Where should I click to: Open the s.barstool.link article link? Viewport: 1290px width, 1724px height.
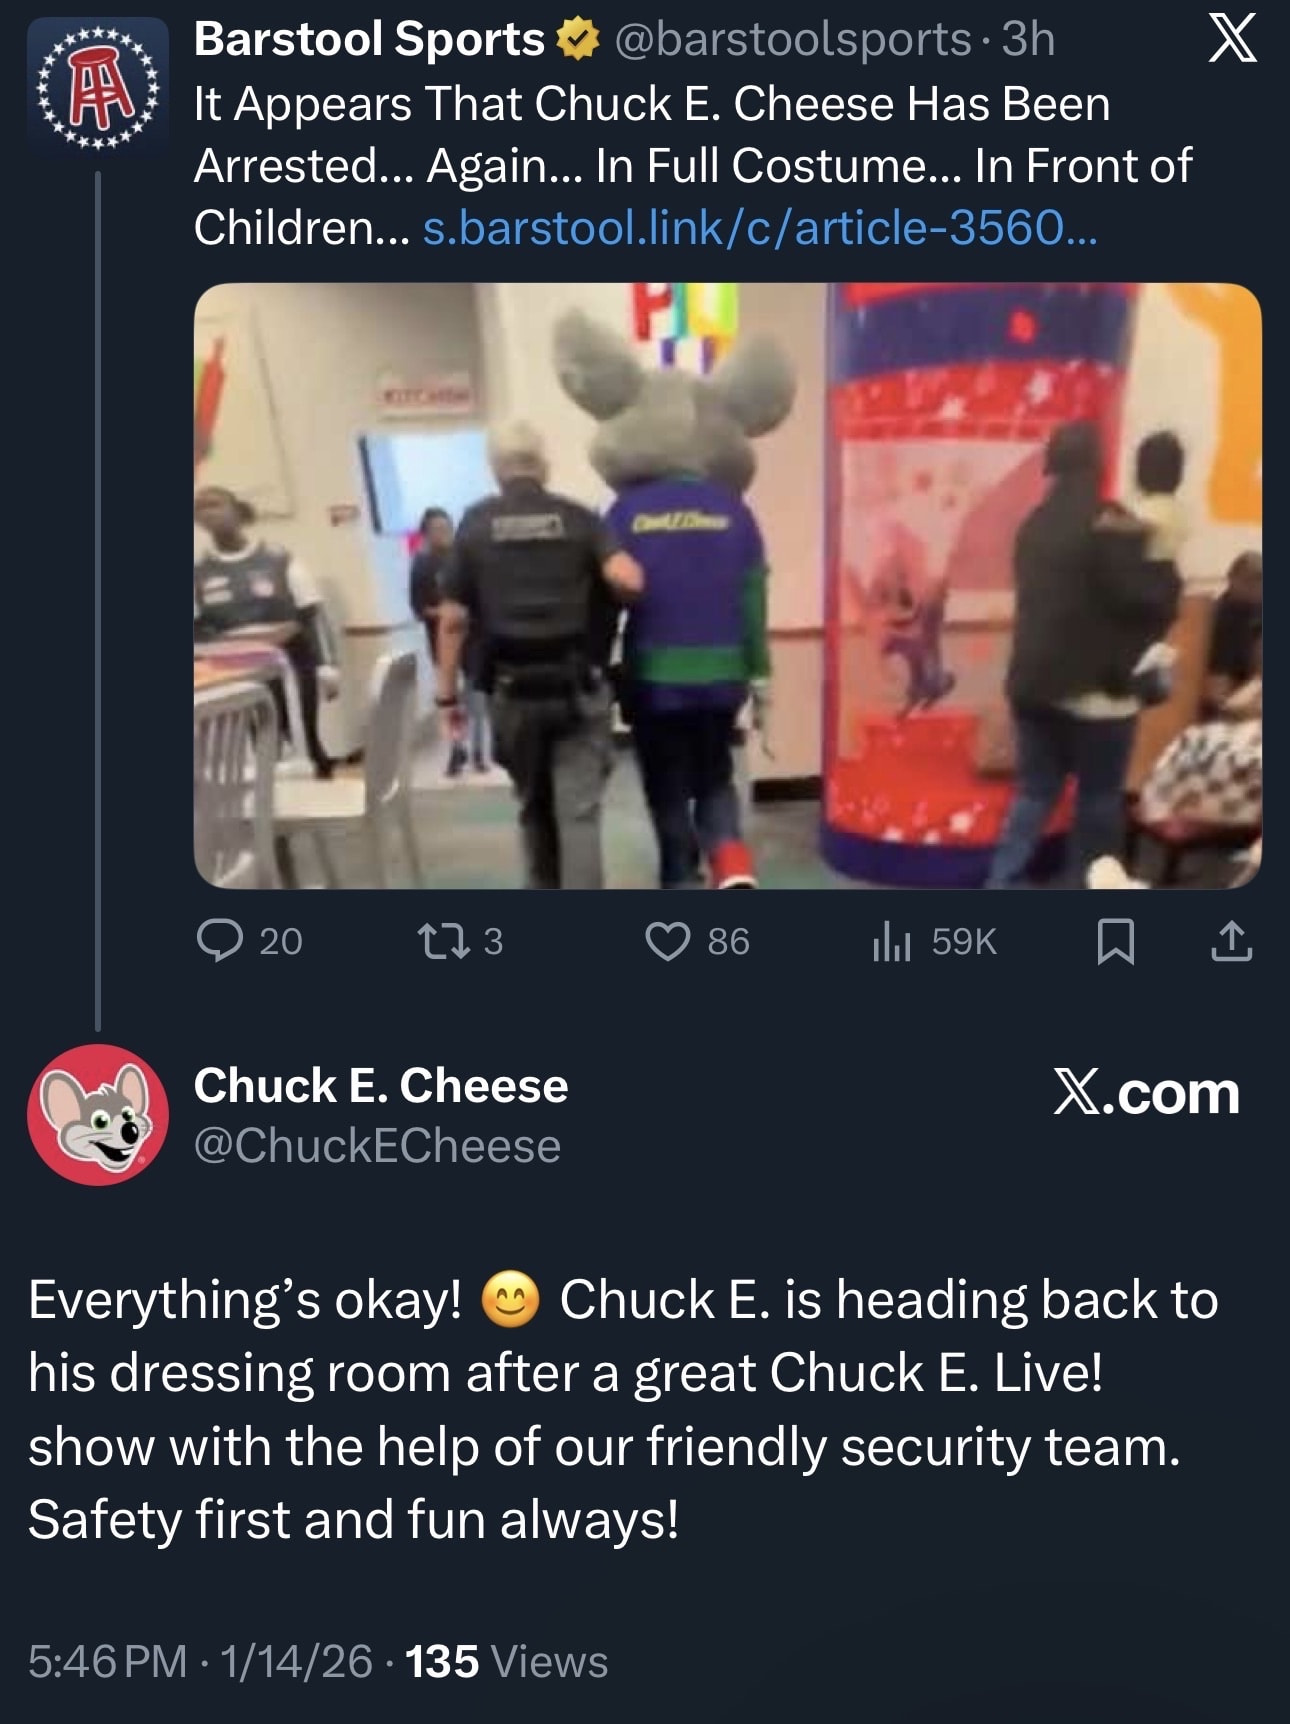[760, 228]
